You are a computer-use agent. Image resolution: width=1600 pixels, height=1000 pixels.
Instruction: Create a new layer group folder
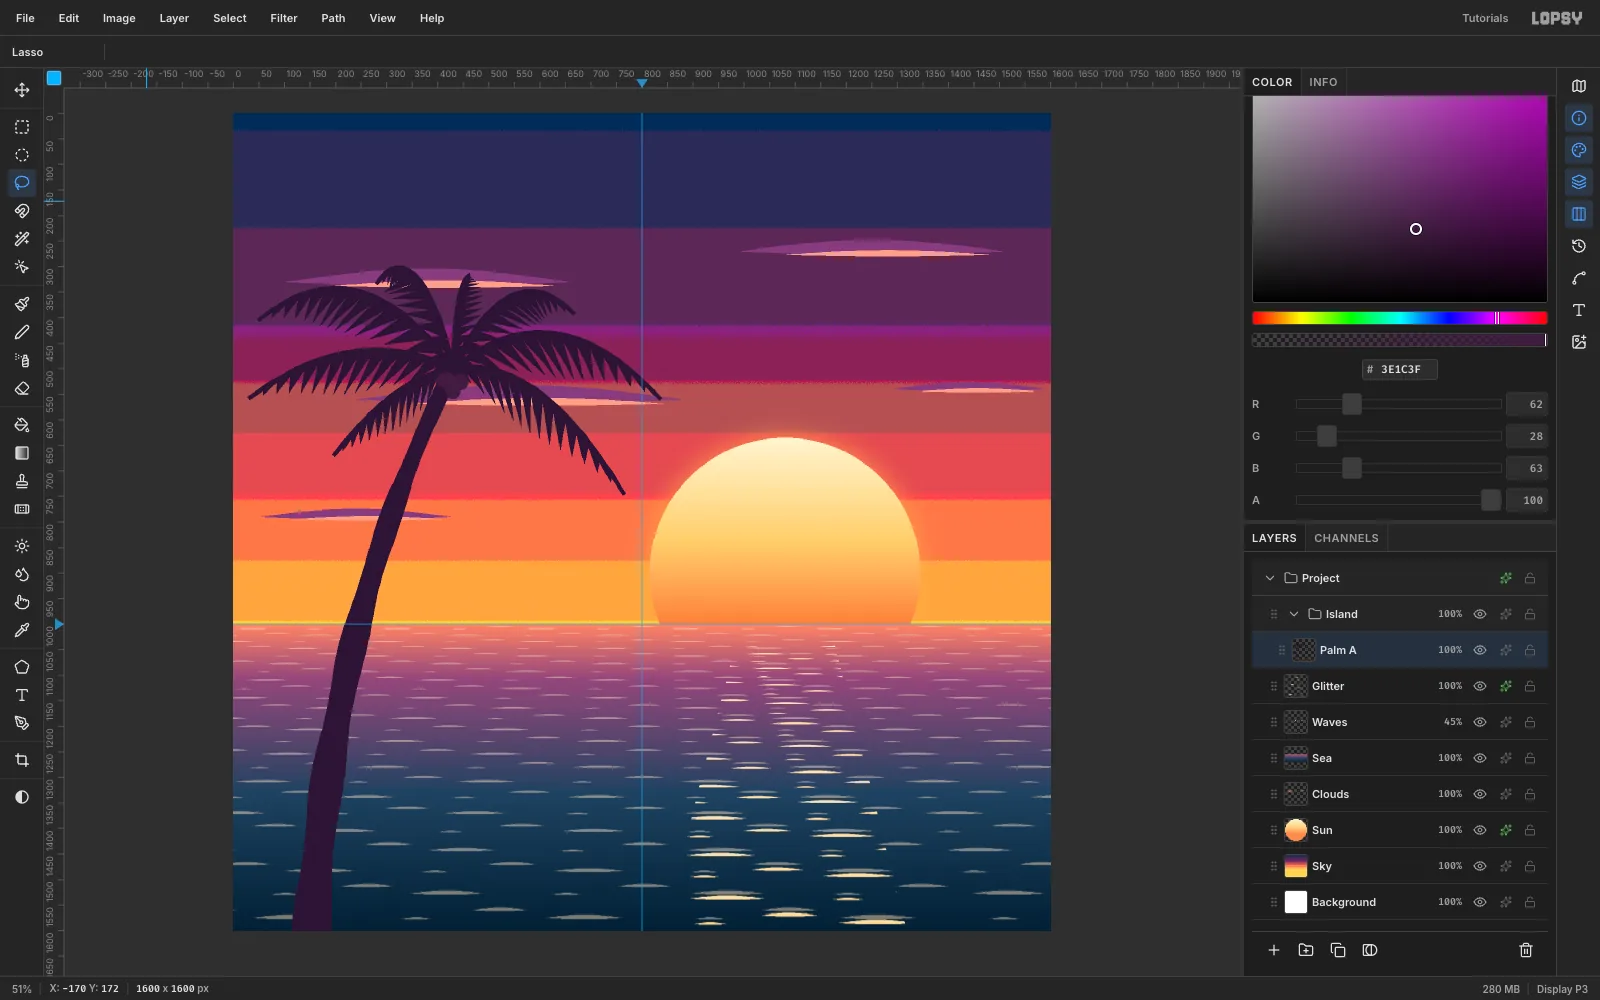click(x=1306, y=950)
